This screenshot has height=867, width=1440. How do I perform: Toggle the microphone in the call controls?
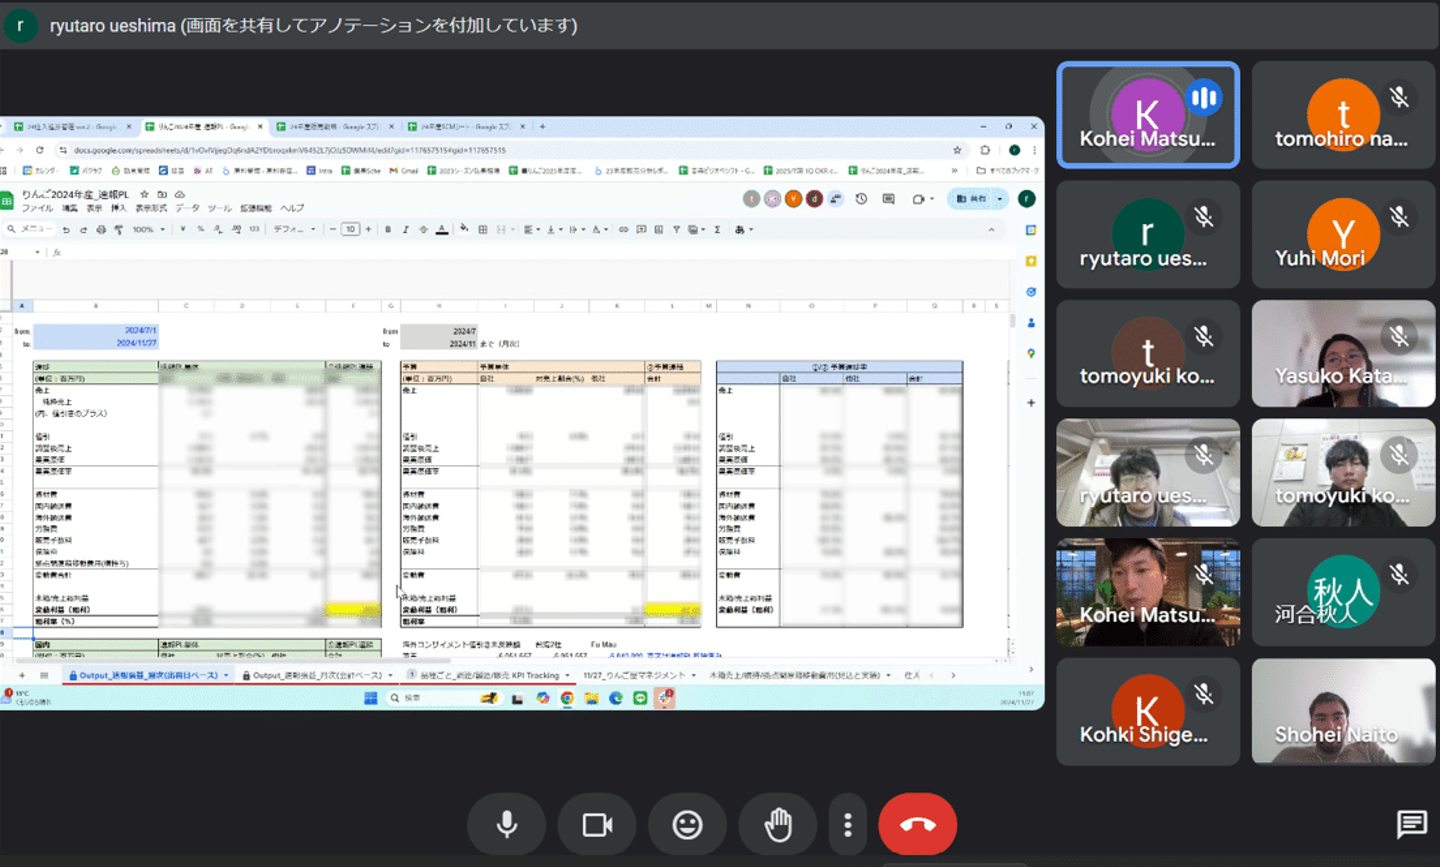click(507, 824)
